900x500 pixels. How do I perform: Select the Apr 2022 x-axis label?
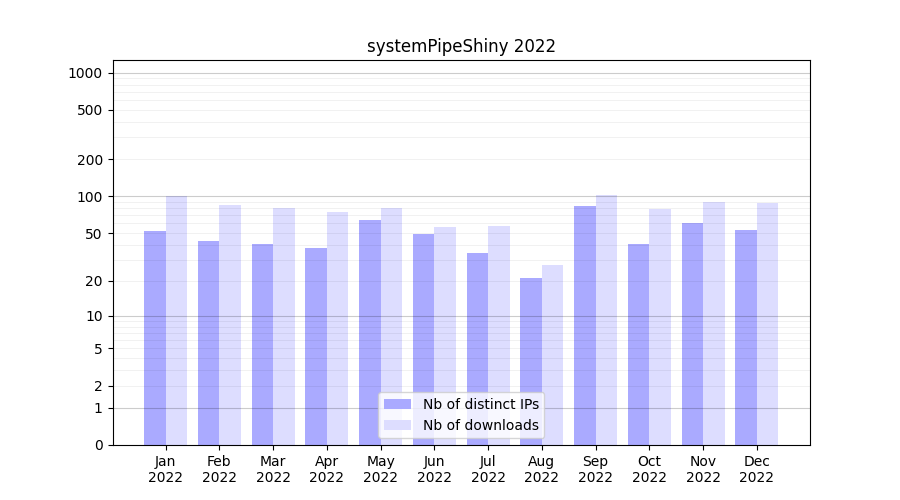pos(327,469)
